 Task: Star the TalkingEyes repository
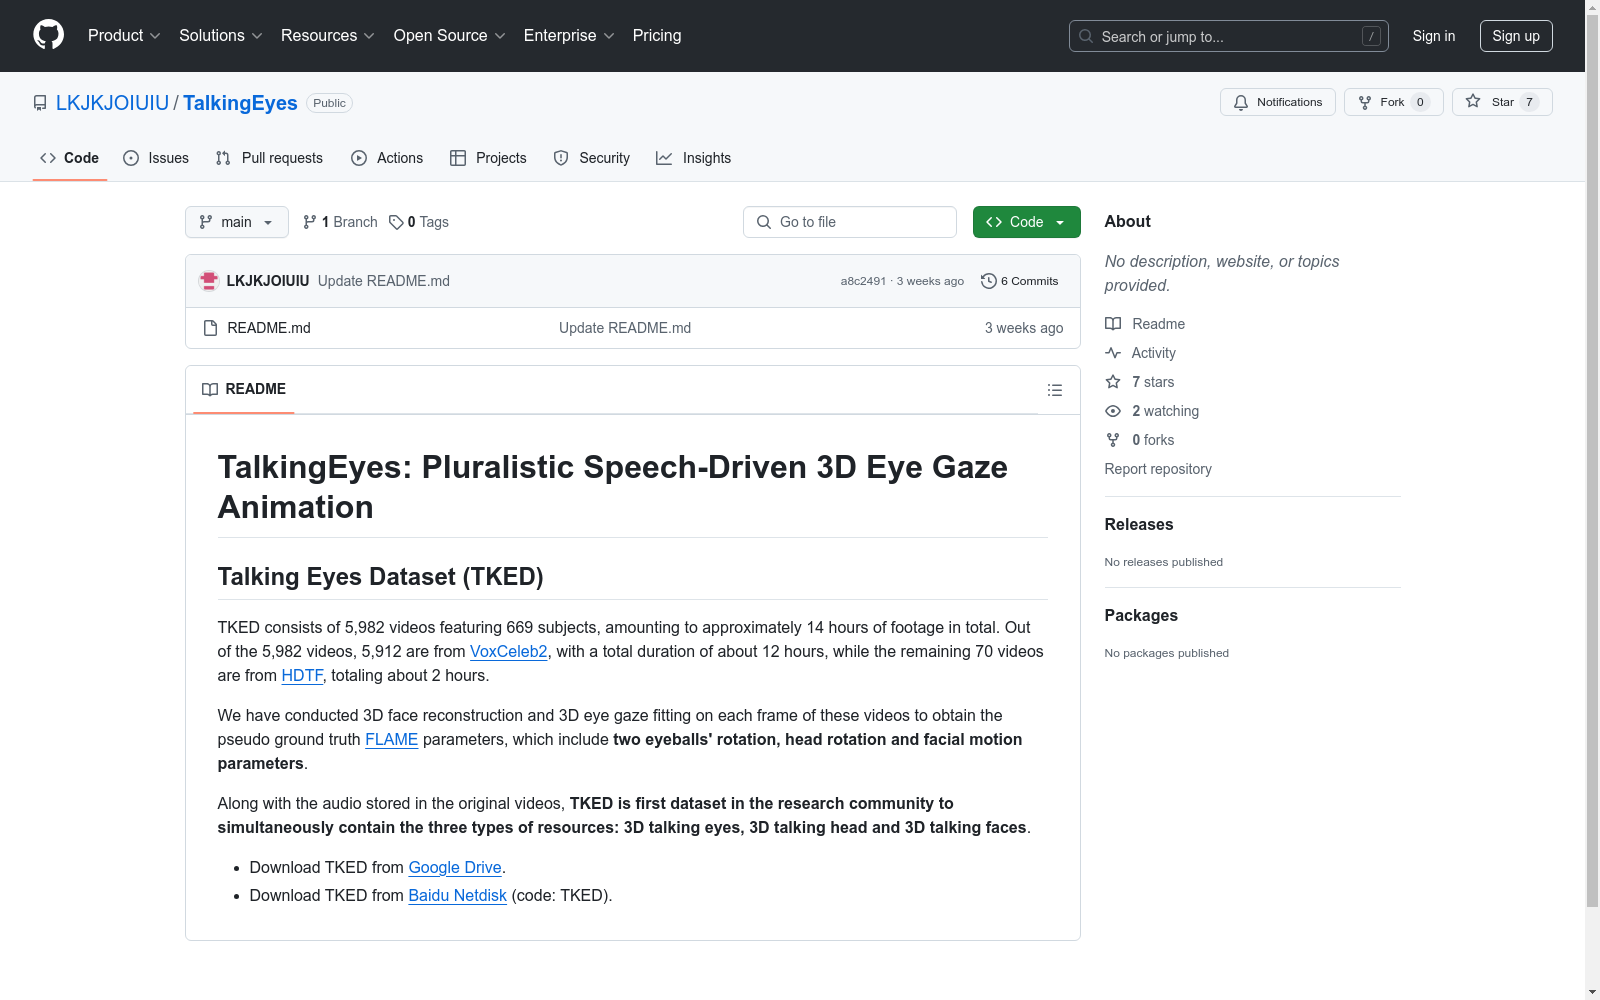[1501, 102]
